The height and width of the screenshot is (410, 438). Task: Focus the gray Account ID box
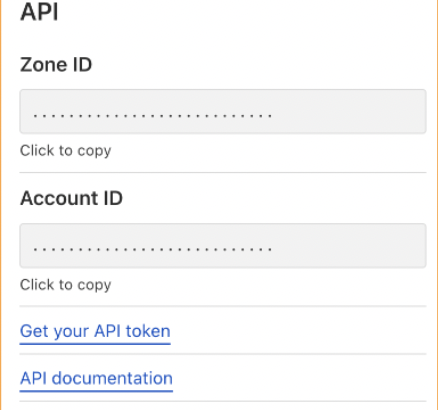pyautogui.click(x=223, y=245)
